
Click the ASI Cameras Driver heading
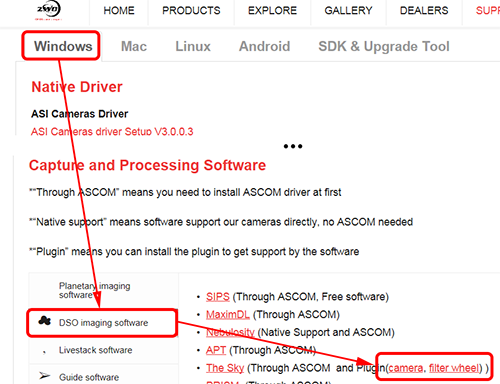point(80,114)
